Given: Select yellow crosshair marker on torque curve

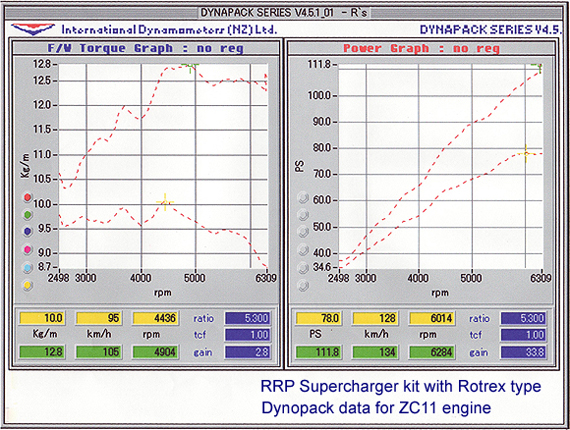Looking at the screenshot, I should coord(165,202).
